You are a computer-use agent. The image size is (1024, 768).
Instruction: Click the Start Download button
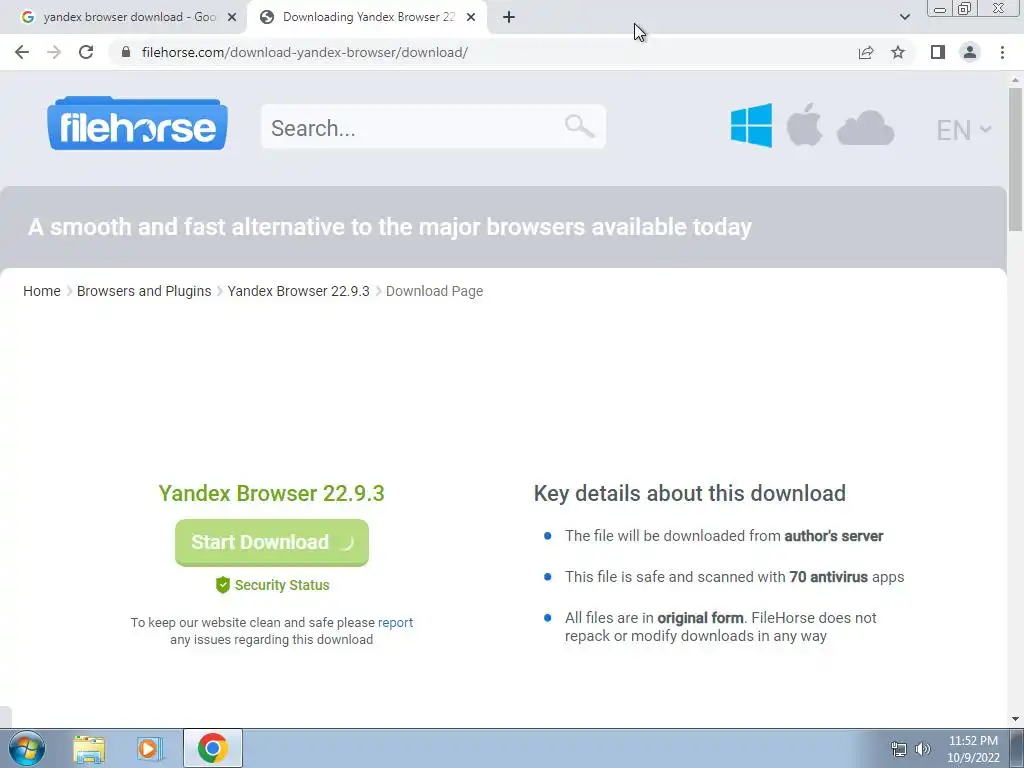272,543
